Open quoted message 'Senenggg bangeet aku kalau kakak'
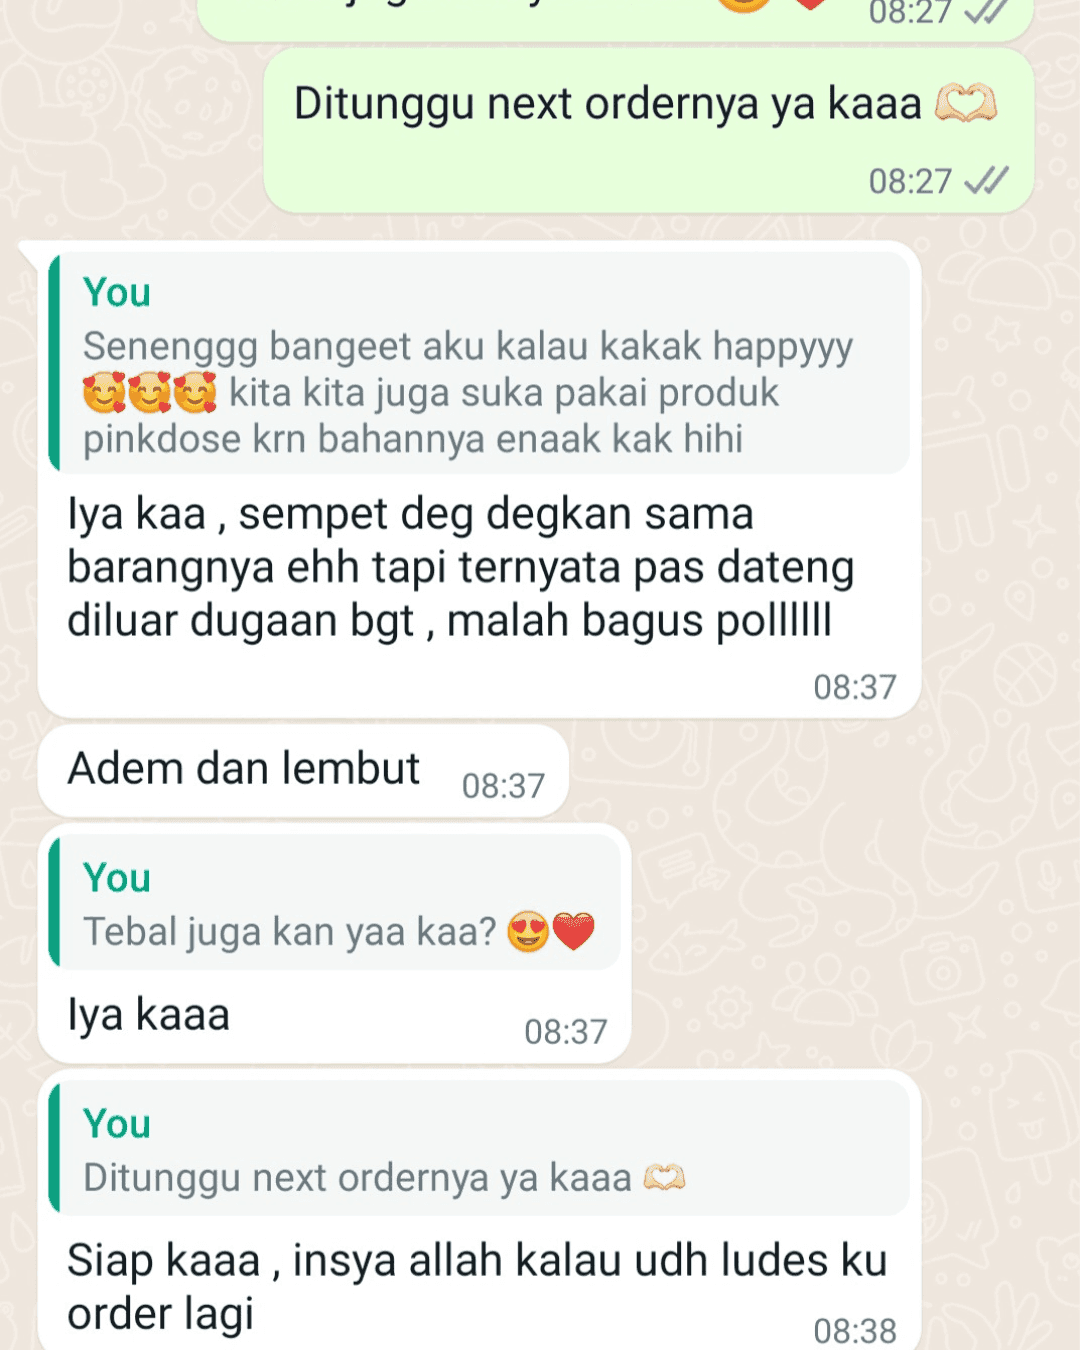 (479, 363)
